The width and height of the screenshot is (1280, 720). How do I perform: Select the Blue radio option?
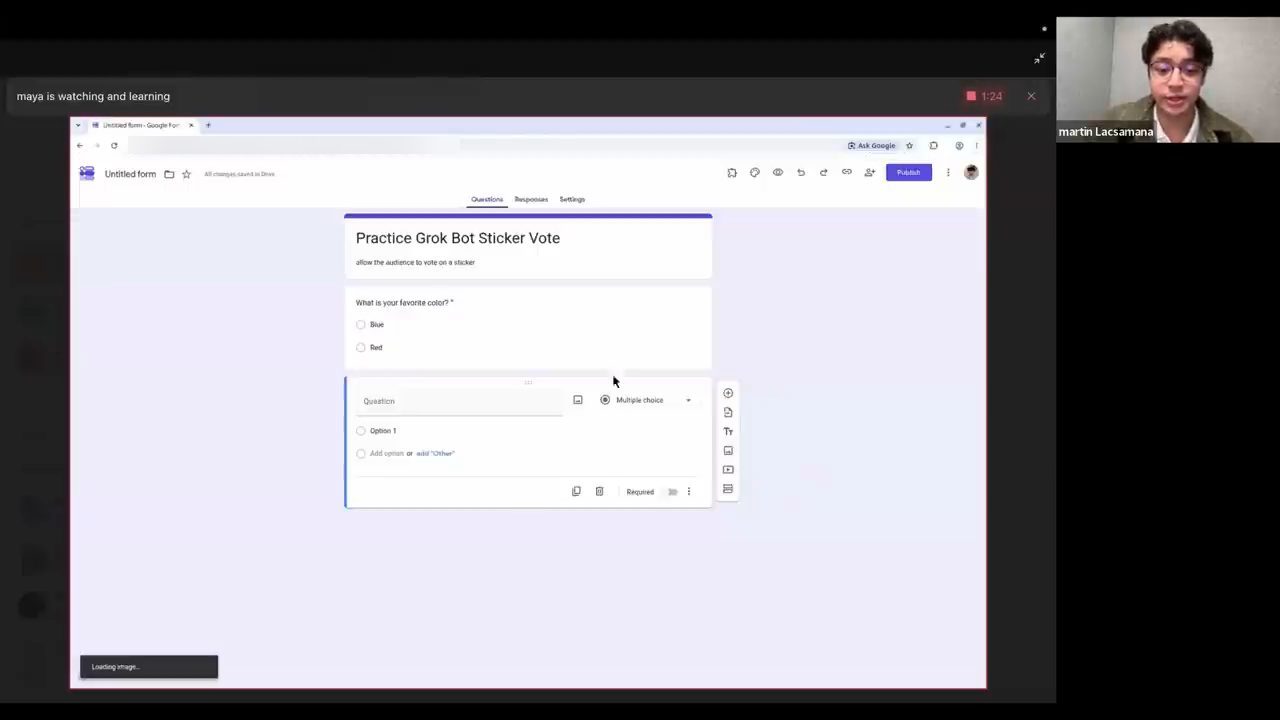click(361, 324)
